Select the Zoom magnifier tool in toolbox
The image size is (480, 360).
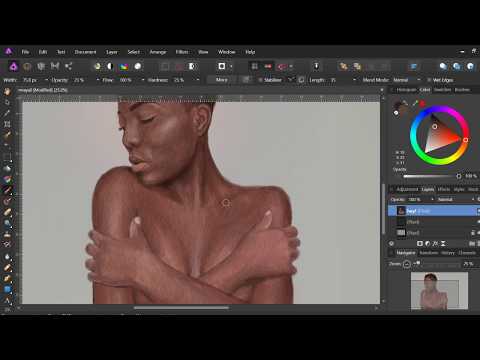[x=7, y=223]
